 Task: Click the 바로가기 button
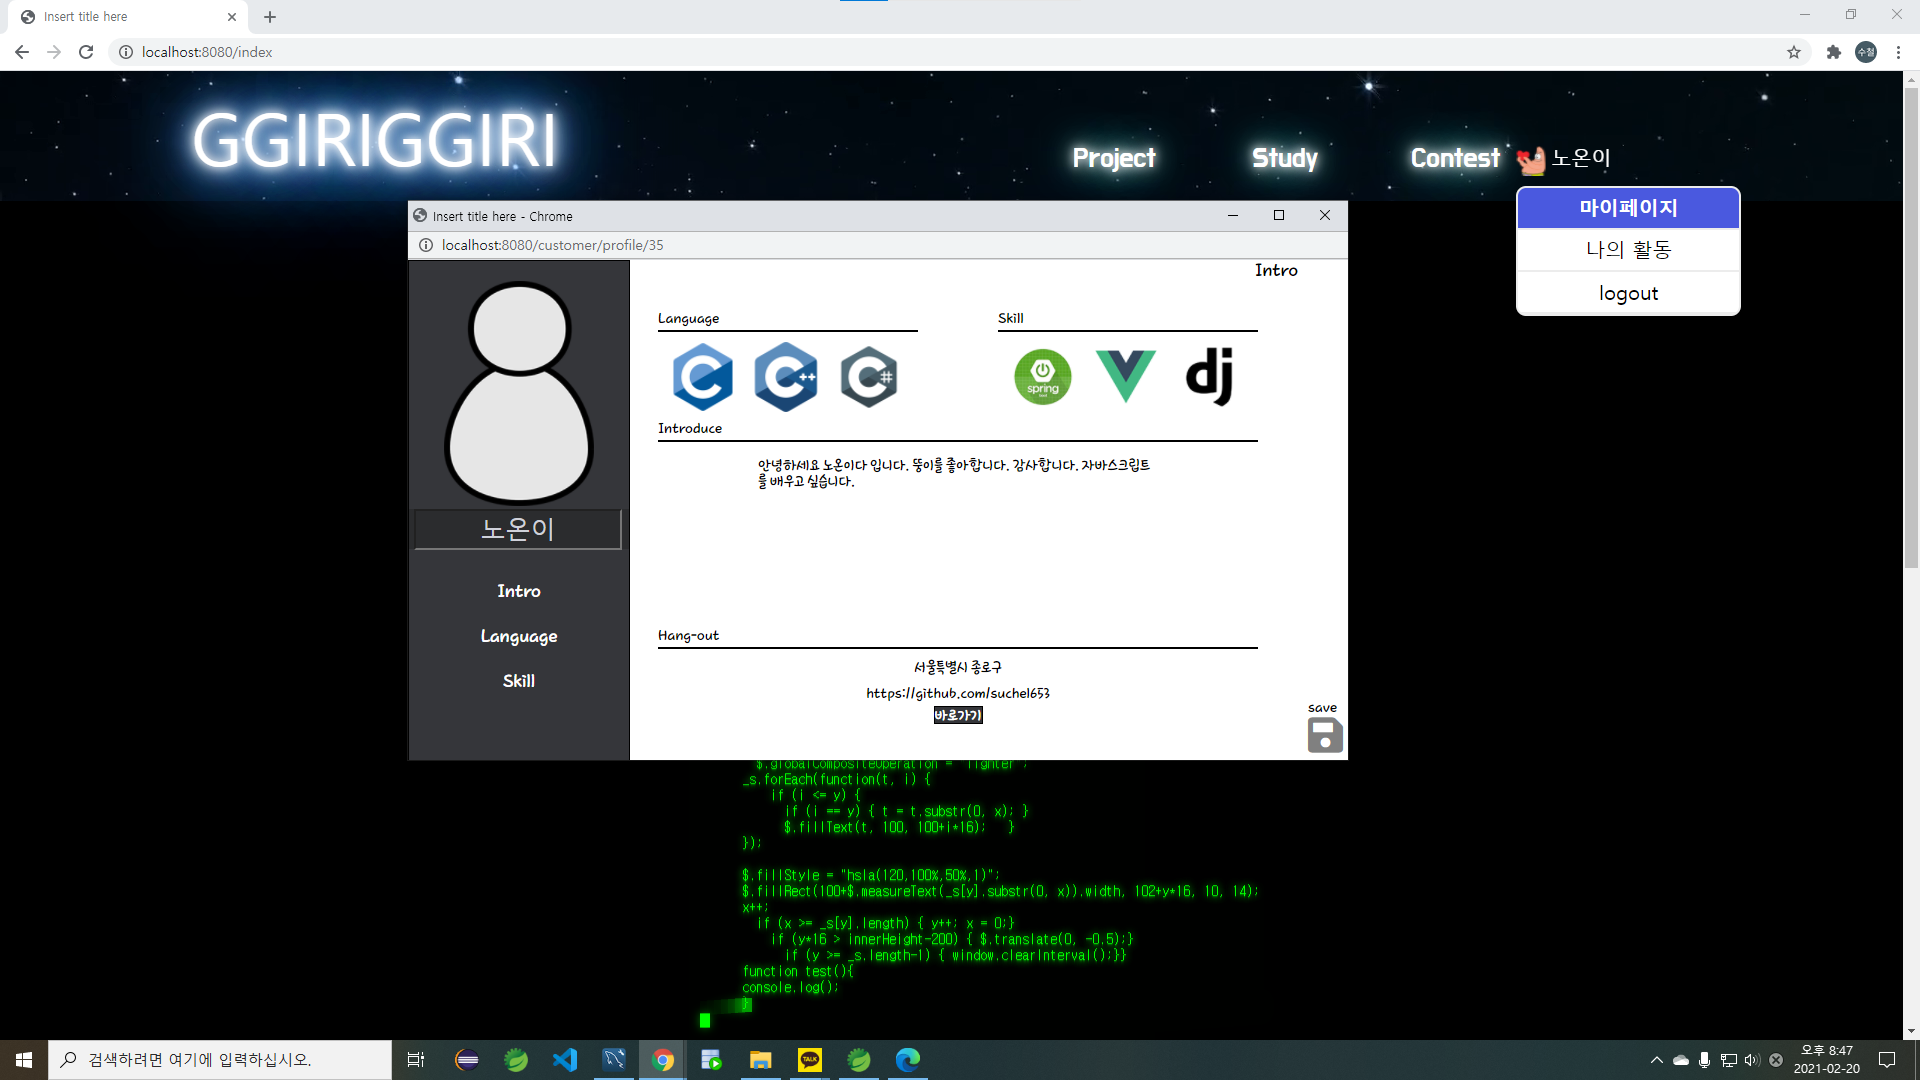click(x=958, y=715)
